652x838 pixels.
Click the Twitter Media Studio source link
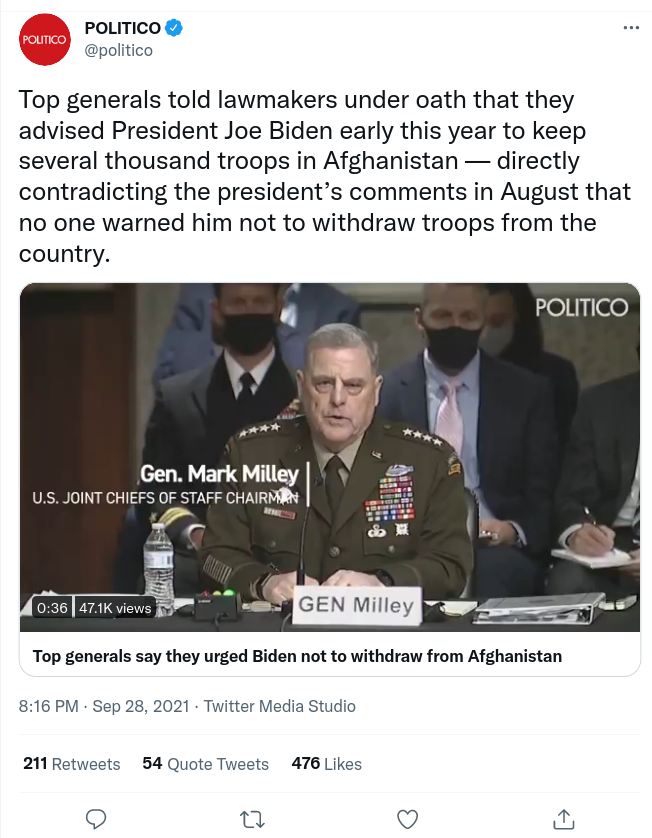[x=279, y=706]
